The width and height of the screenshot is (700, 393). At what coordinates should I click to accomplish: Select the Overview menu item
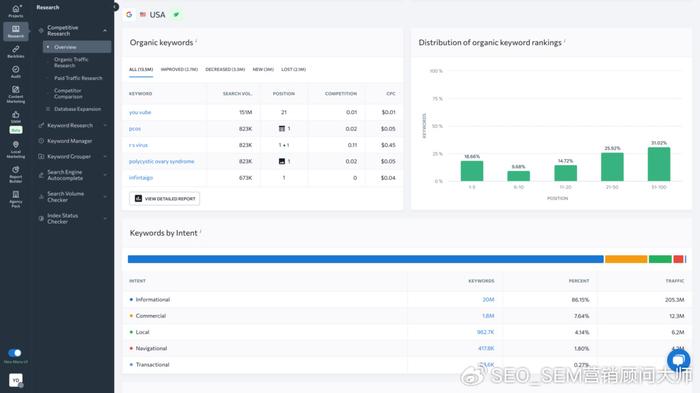click(77, 47)
